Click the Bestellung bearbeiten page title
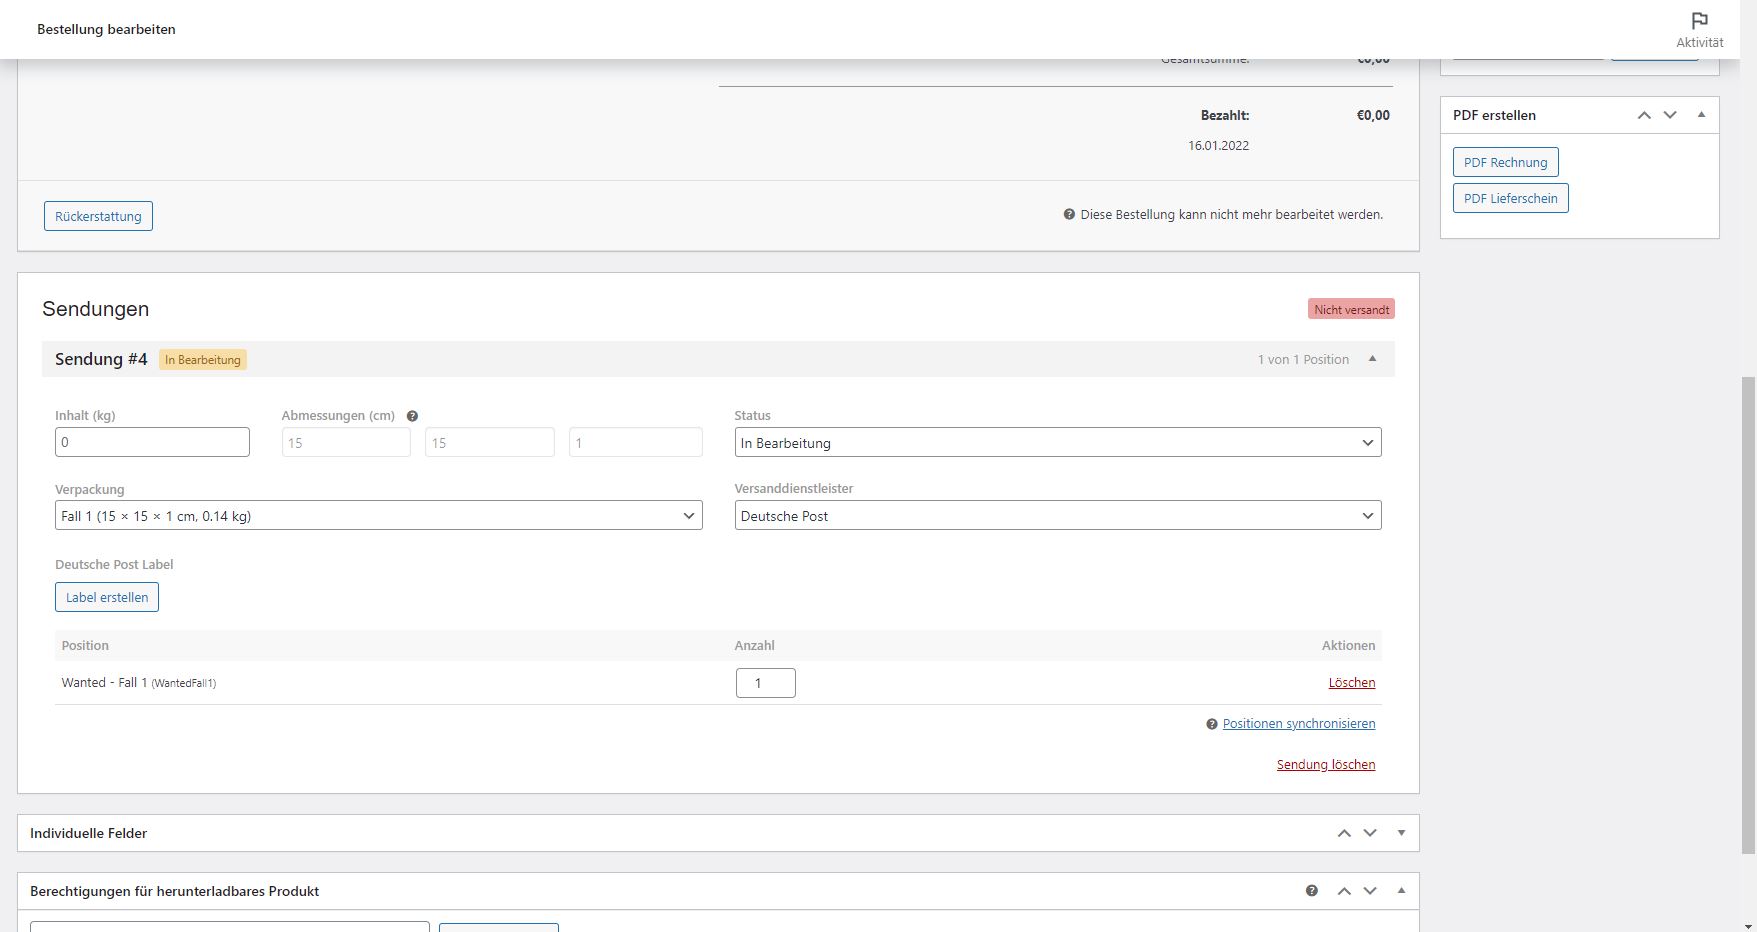The height and width of the screenshot is (932, 1757). [x=106, y=30]
